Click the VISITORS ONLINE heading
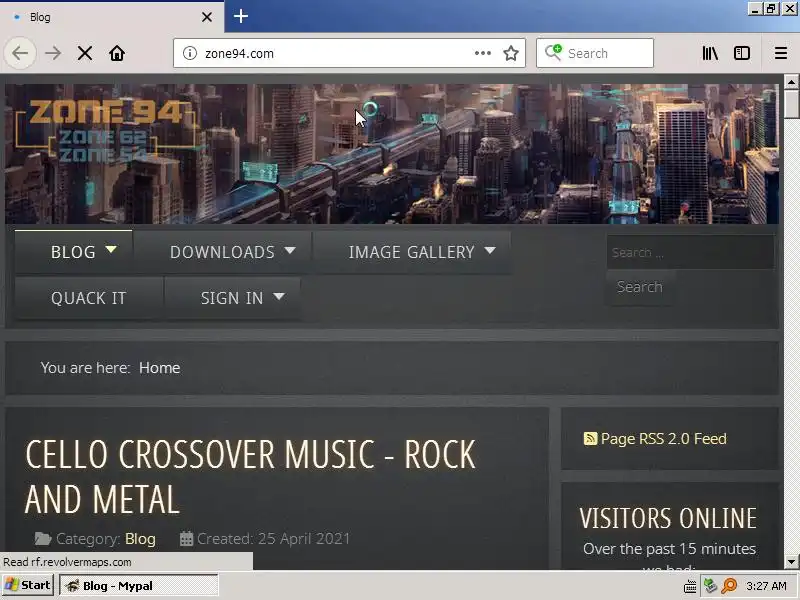 (668, 518)
